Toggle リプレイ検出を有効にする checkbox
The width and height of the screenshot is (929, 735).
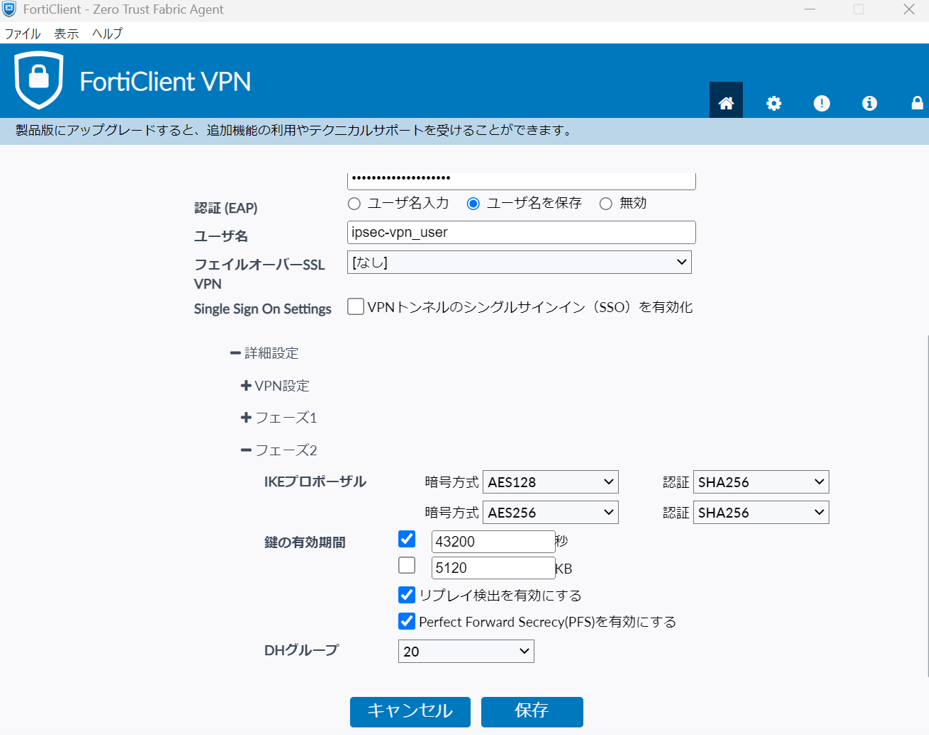[406, 594]
